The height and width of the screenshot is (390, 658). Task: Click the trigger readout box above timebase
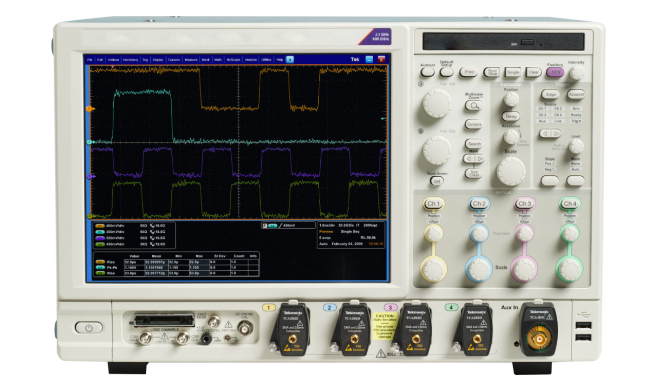click(x=288, y=226)
